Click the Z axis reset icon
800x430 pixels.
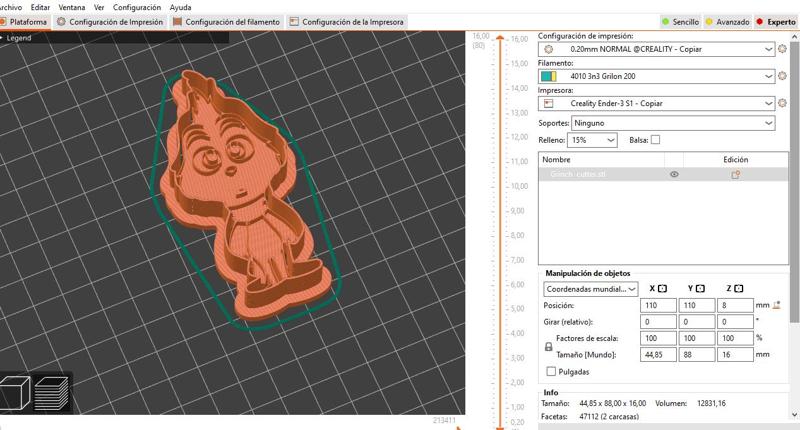pos(739,289)
